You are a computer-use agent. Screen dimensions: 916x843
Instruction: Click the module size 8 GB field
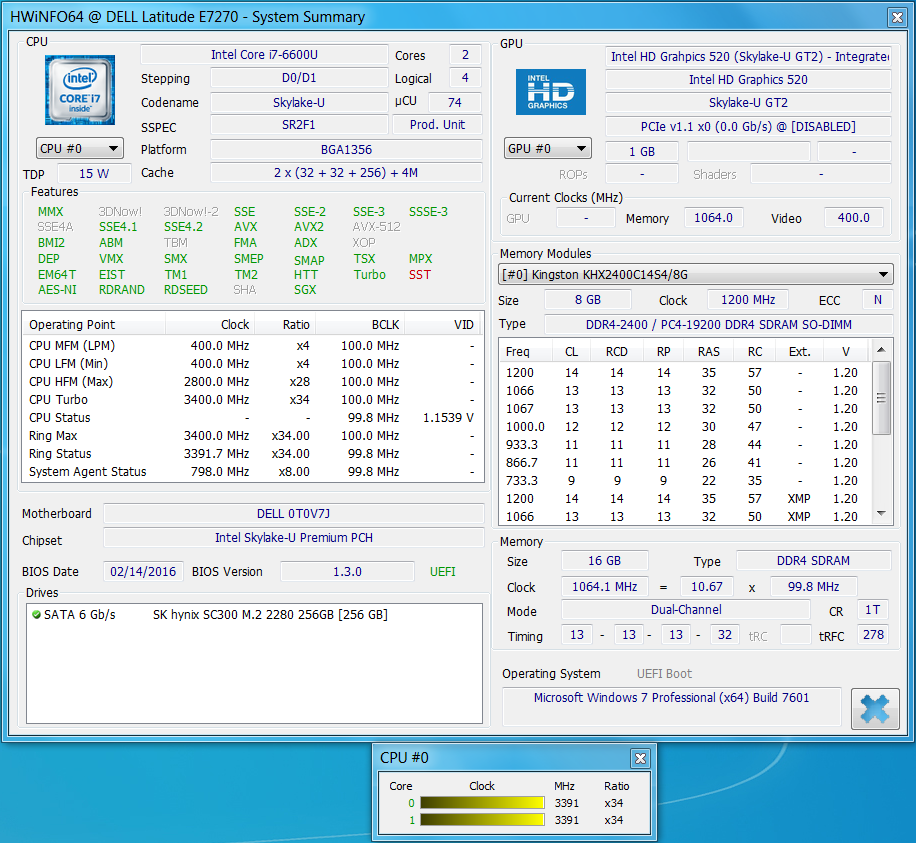coord(587,300)
